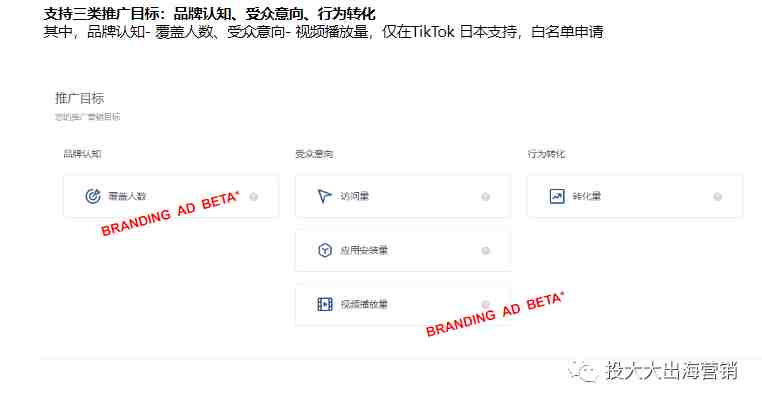Choose the 视频播放量 objective label

pyautogui.click(x=364, y=304)
